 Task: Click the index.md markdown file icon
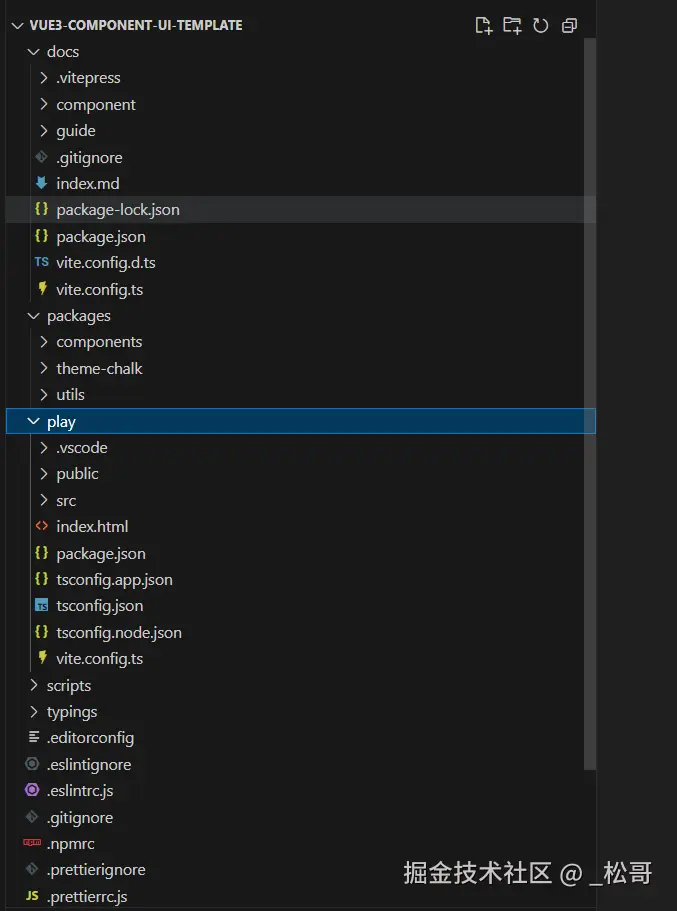click(41, 184)
